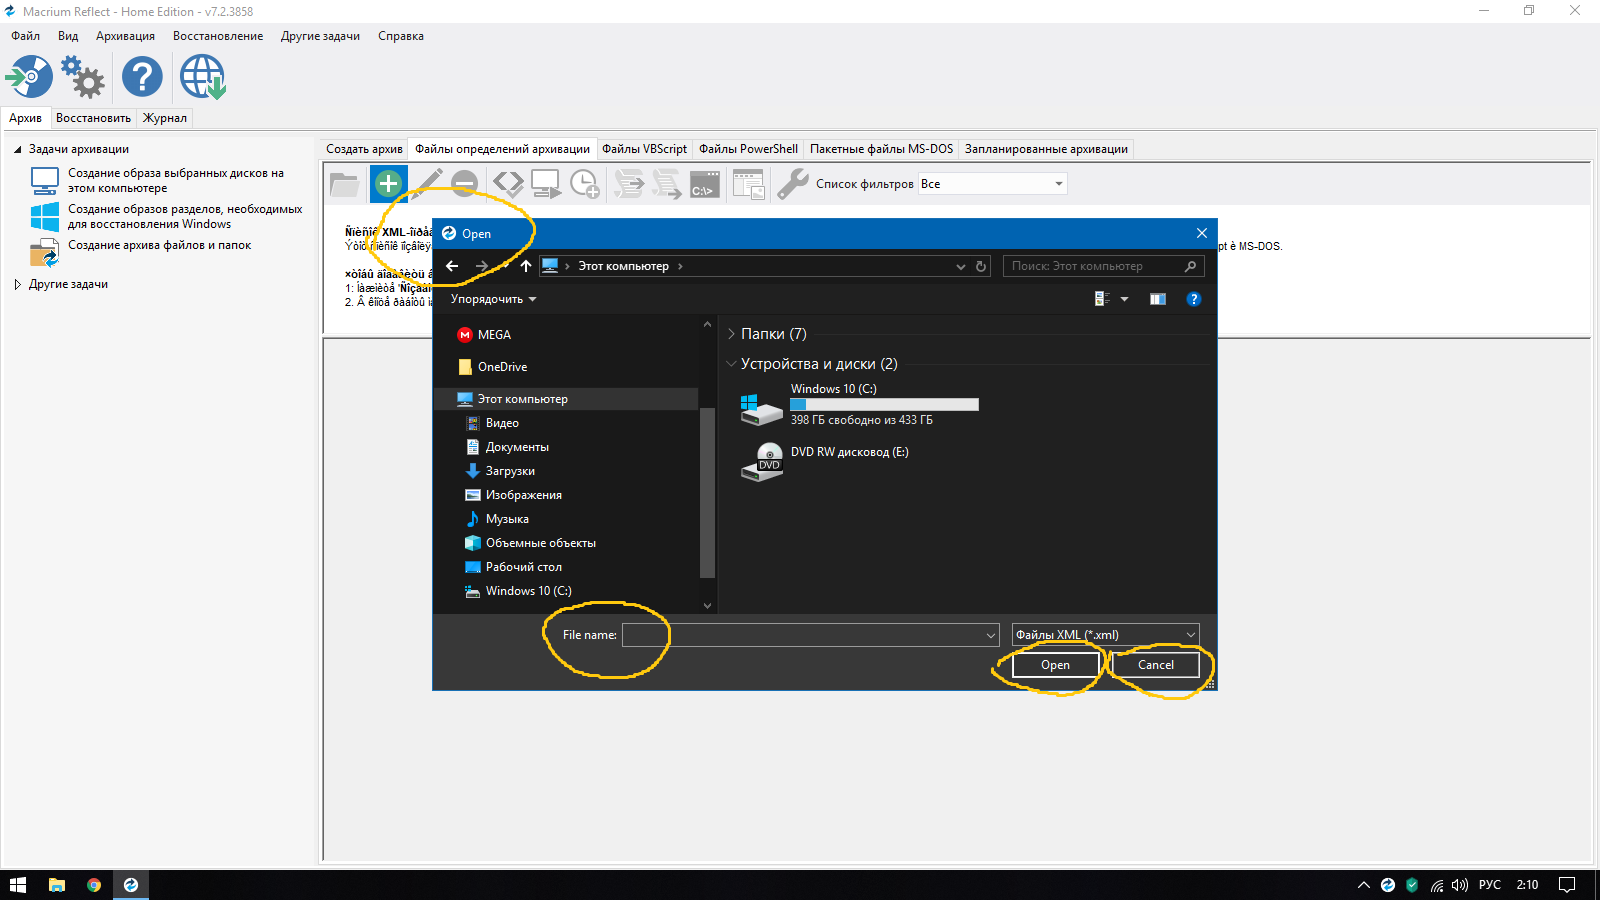
Task: Click the green add definition file icon
Action: pos(388,183)
